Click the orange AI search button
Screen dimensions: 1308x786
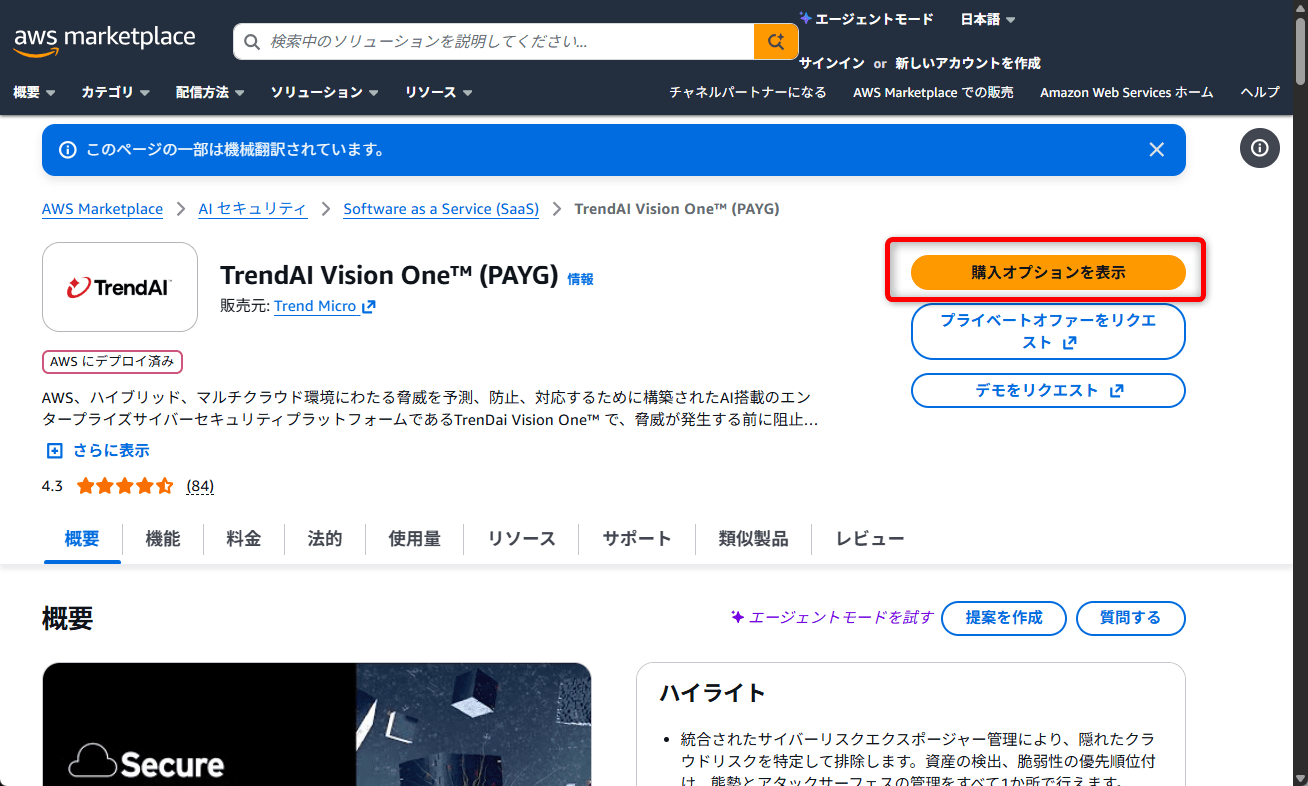pos(776,41)
